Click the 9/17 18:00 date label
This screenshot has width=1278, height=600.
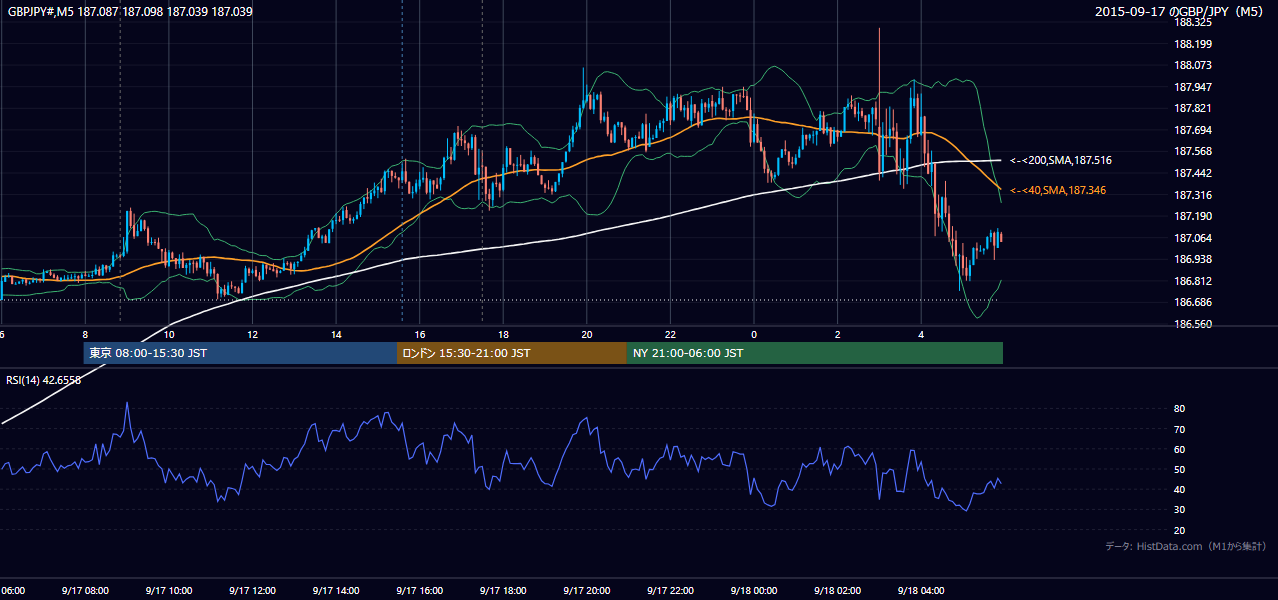click(503, 591)
